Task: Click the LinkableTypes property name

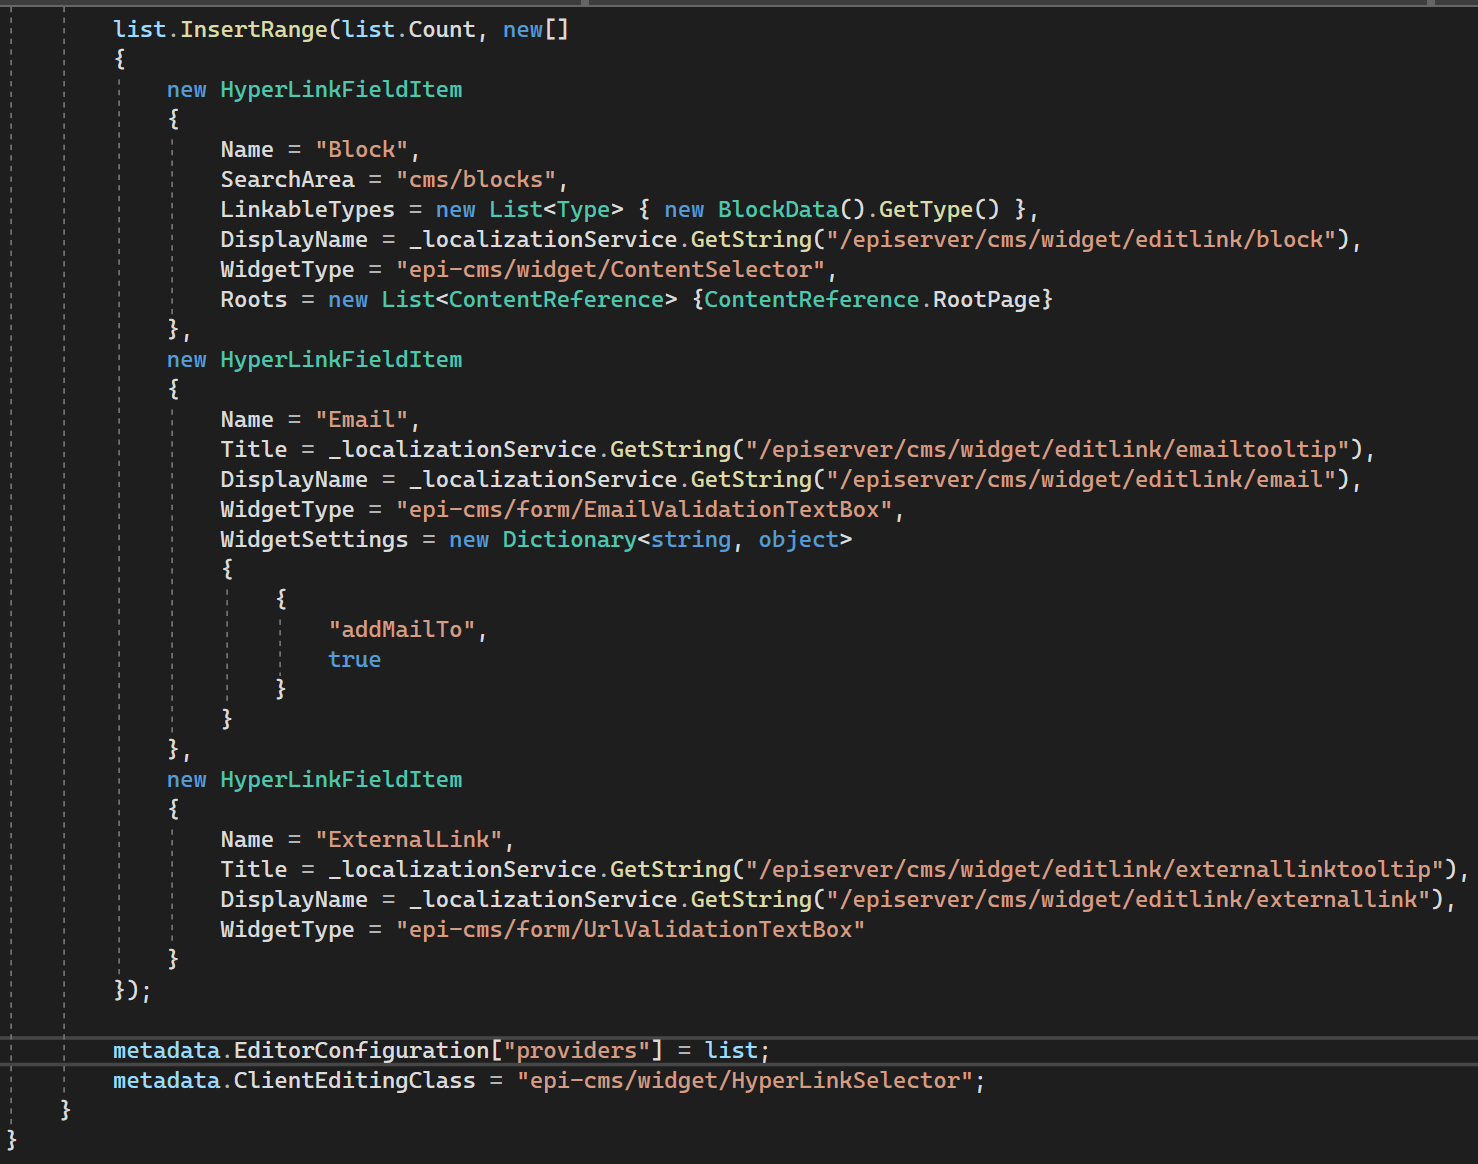Action: (x=307, y=210)
